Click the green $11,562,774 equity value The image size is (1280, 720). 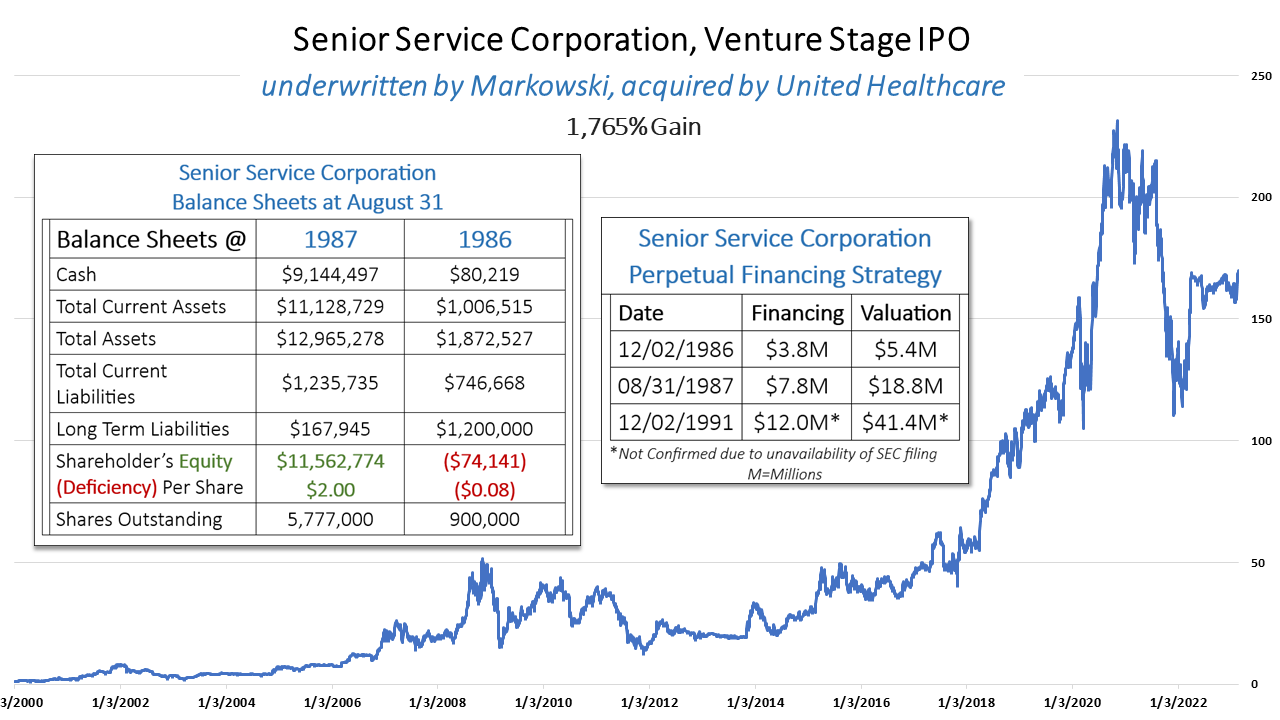point(330,462)
